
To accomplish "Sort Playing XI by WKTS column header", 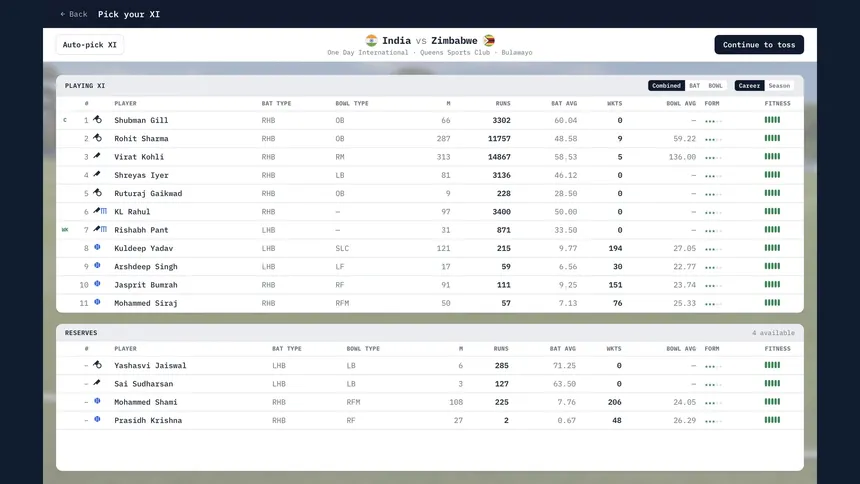I will [614, 103].
